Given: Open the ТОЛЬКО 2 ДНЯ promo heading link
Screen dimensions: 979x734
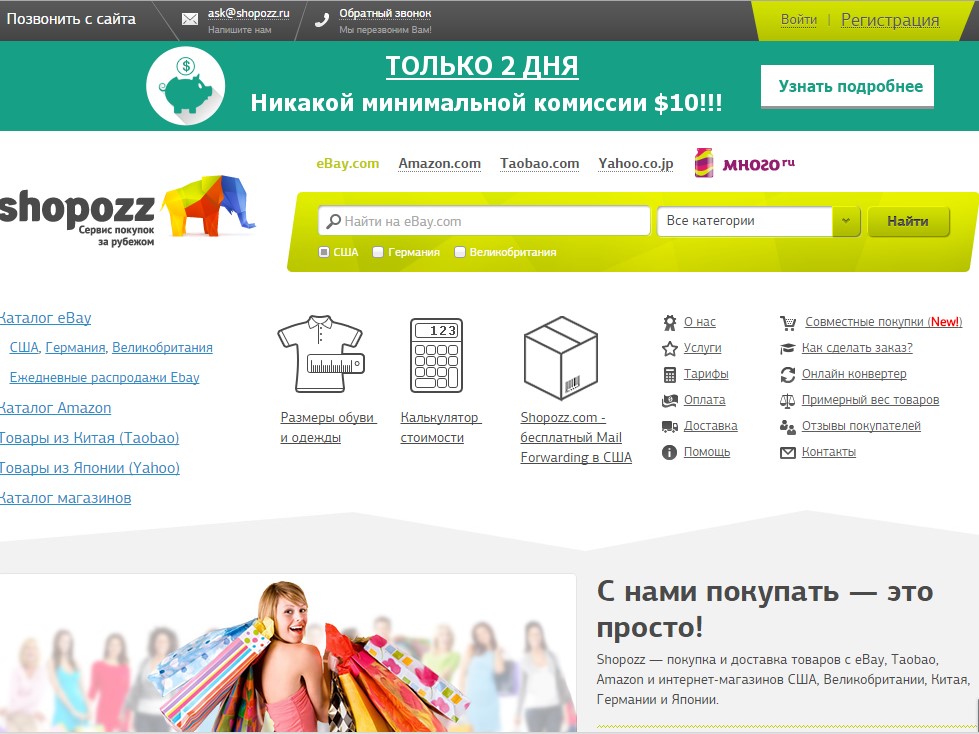Looking at the screenshot, I should (482, 66).
